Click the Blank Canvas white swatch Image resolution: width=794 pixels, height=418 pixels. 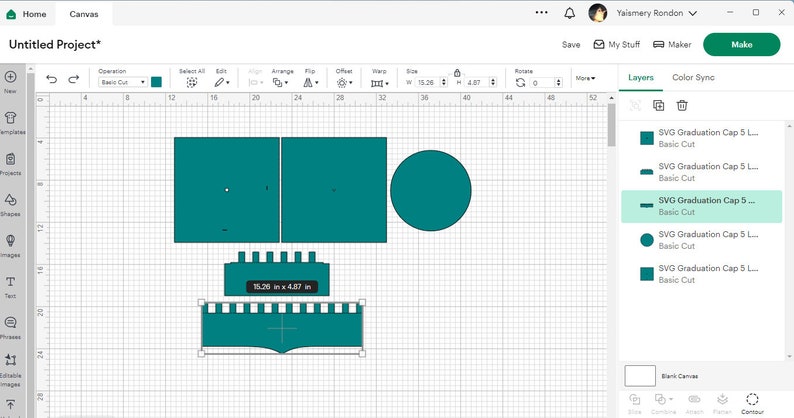click(640, 376)
